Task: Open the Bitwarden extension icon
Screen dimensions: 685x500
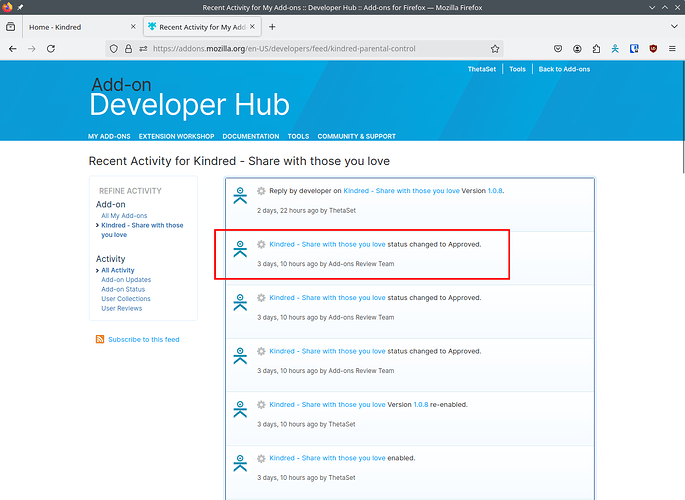Action: (x=634, y=49)
